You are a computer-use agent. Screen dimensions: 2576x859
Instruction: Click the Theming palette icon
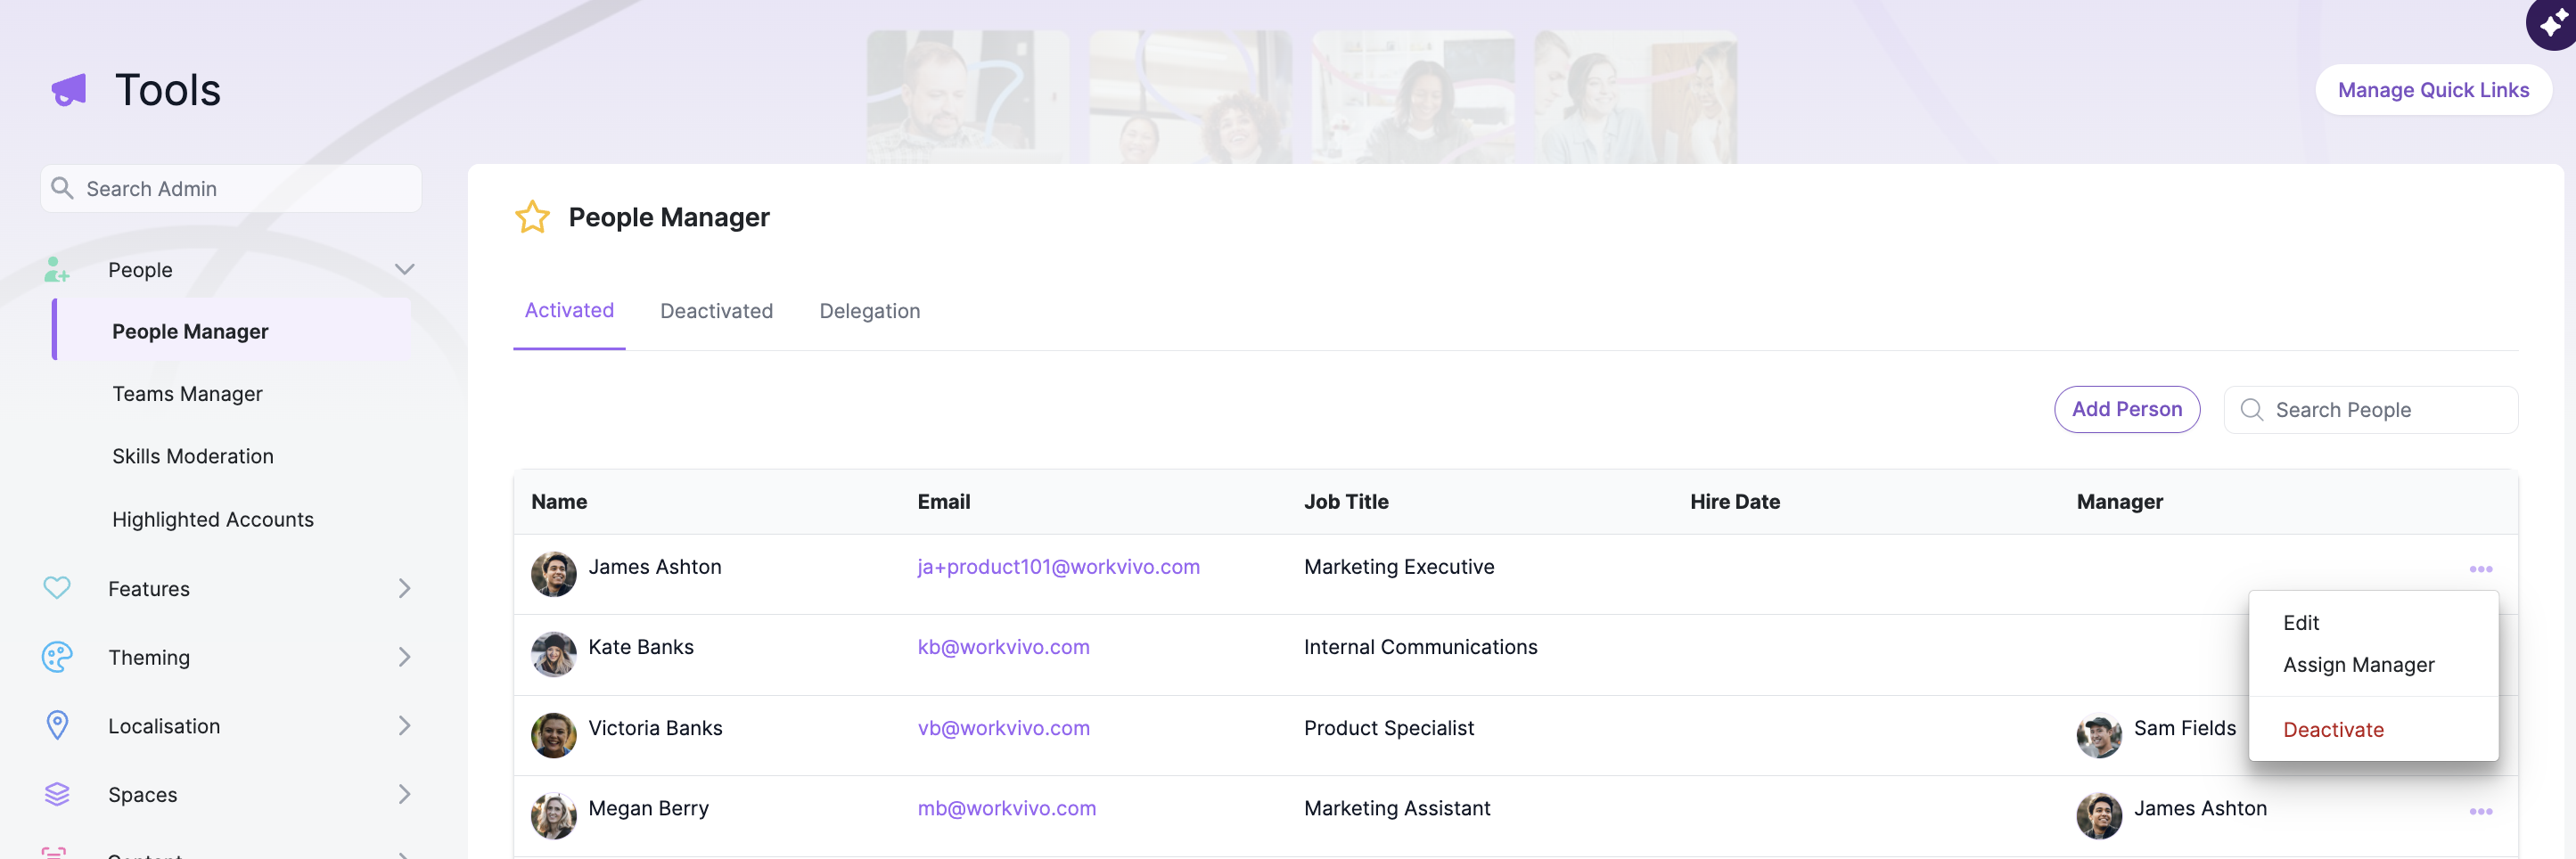[57, 657]
